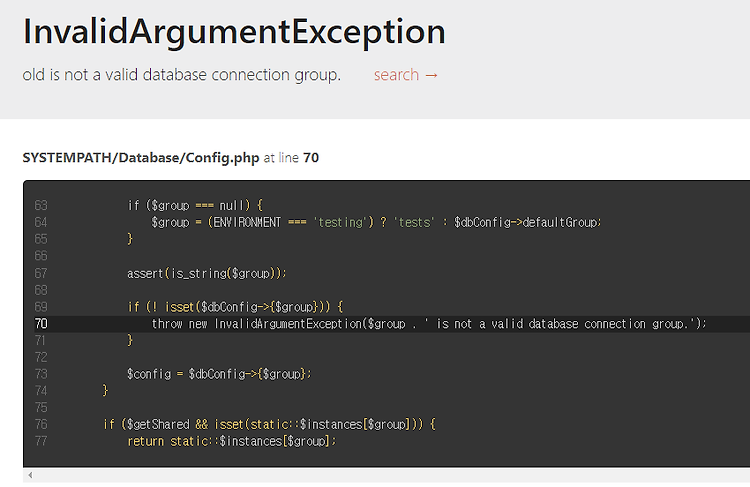Click the $config = $dbConfig line
The image size is (750, 487).
point(219,374)
